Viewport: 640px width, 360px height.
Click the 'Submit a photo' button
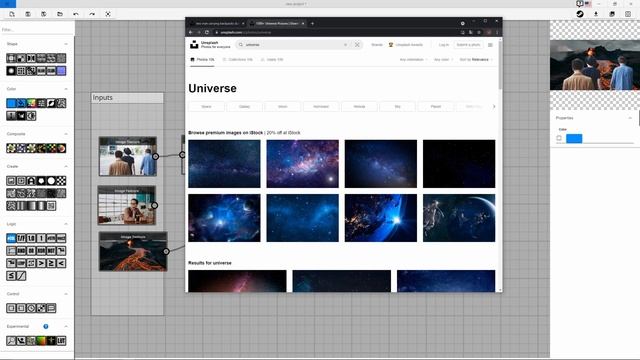click(x=468, y=45)
